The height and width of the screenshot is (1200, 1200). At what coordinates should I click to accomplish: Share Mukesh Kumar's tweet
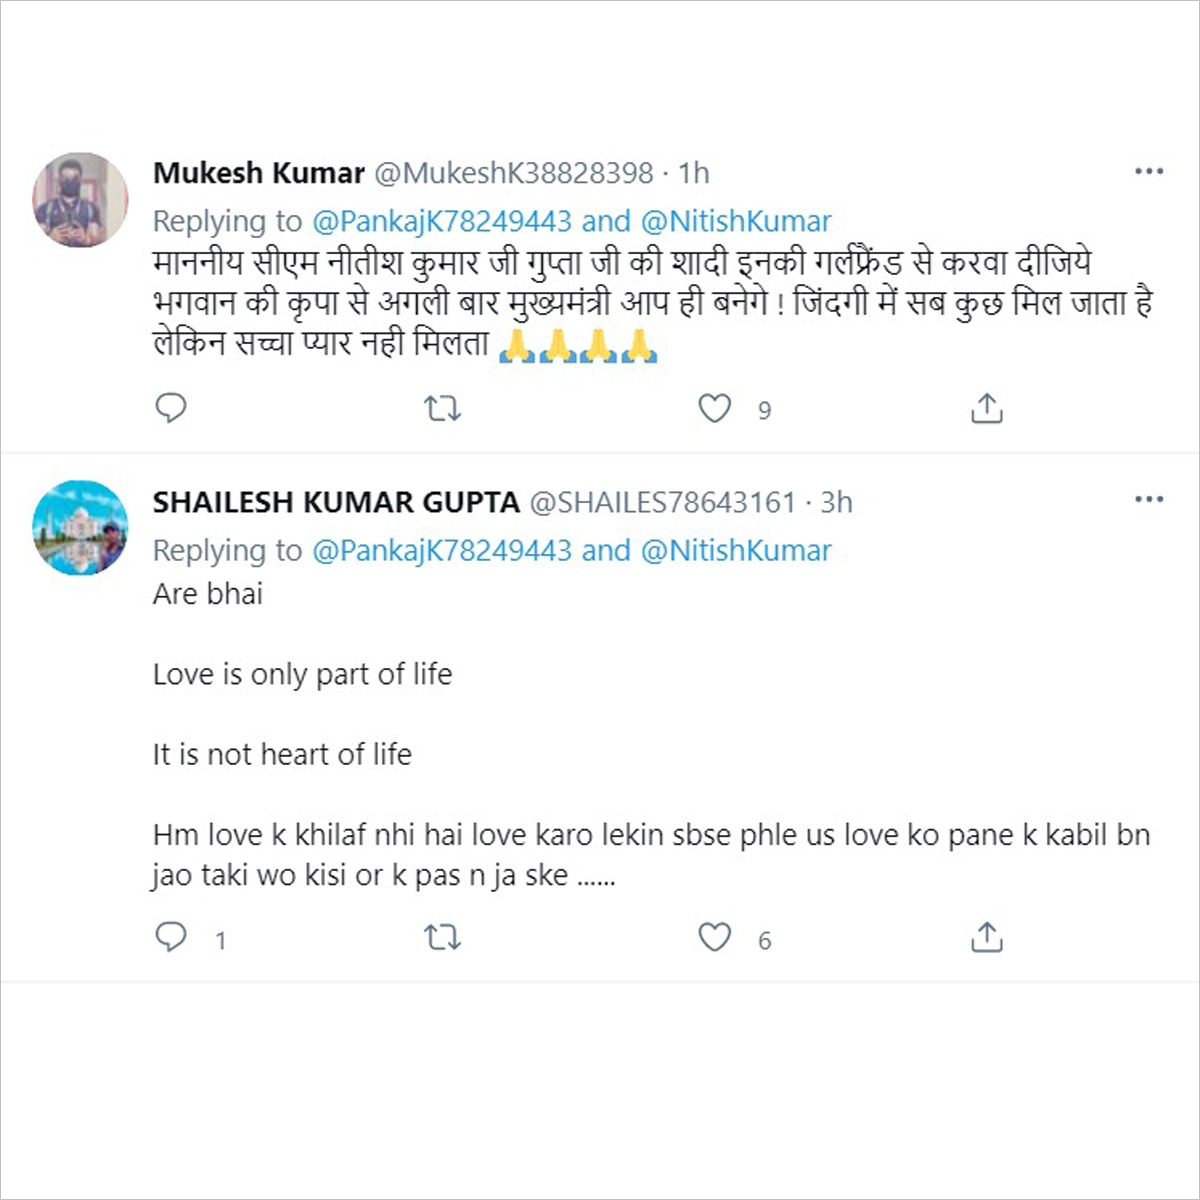pos(986,408)
